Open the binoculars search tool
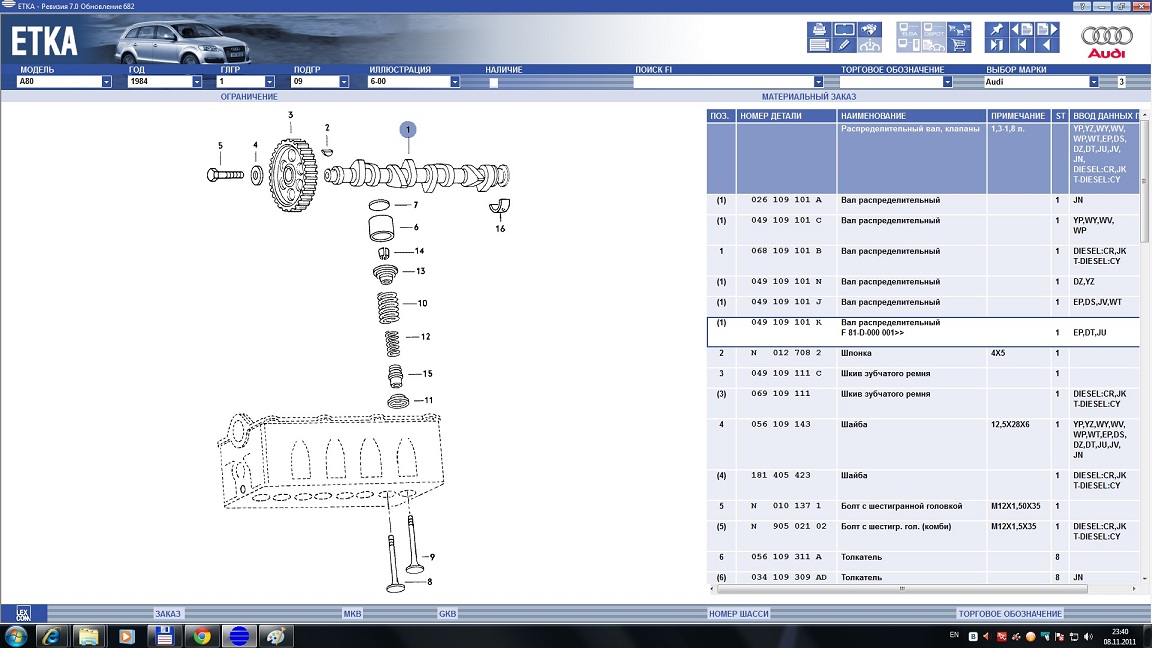Viewport: 1152px width, 648px height. point(870,29)
